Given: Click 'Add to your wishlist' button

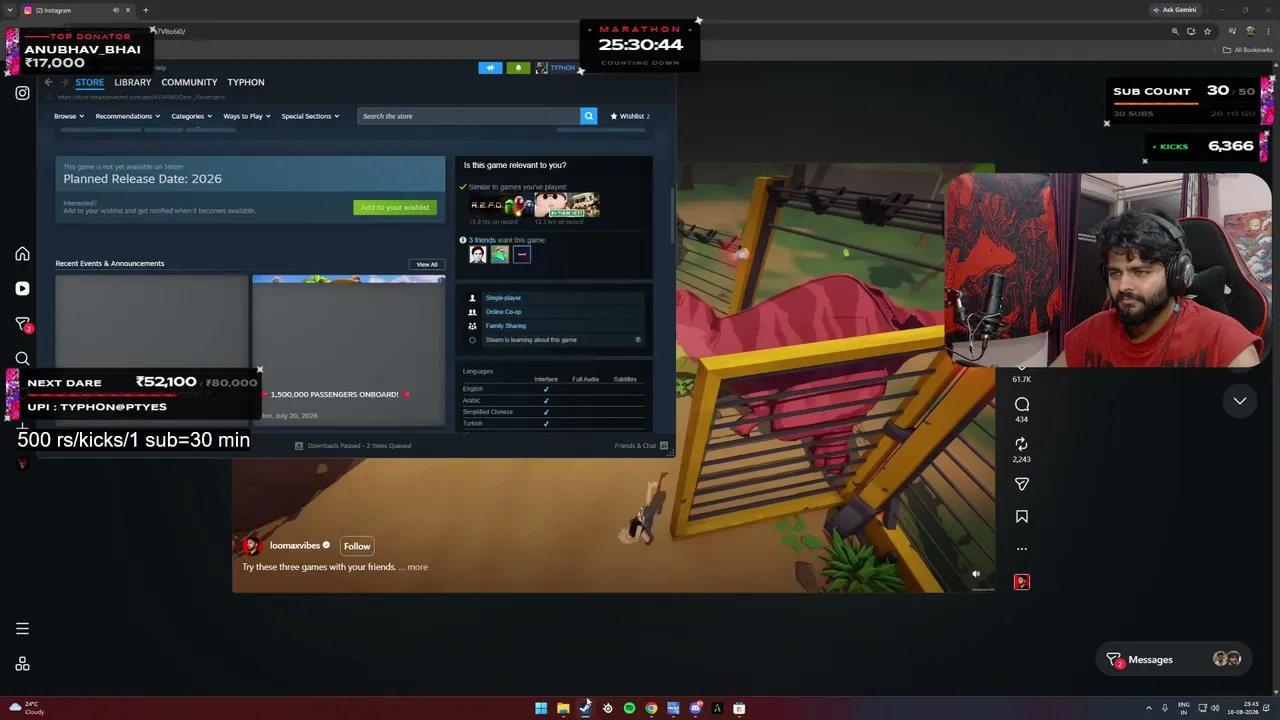Looking at the screenshot, I should (395, 207).
